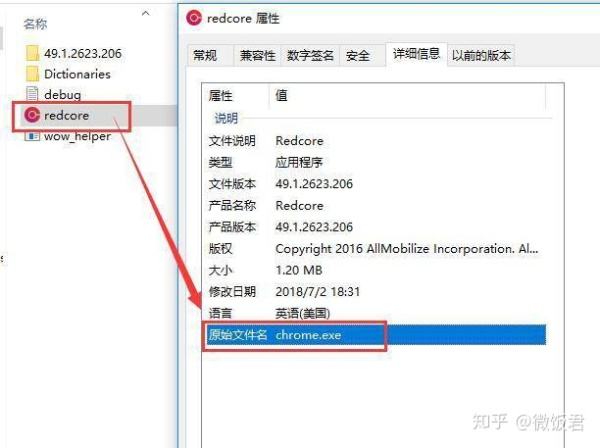Select the 版权 Copyright 2016 row
600x448 pixels.
377,249
